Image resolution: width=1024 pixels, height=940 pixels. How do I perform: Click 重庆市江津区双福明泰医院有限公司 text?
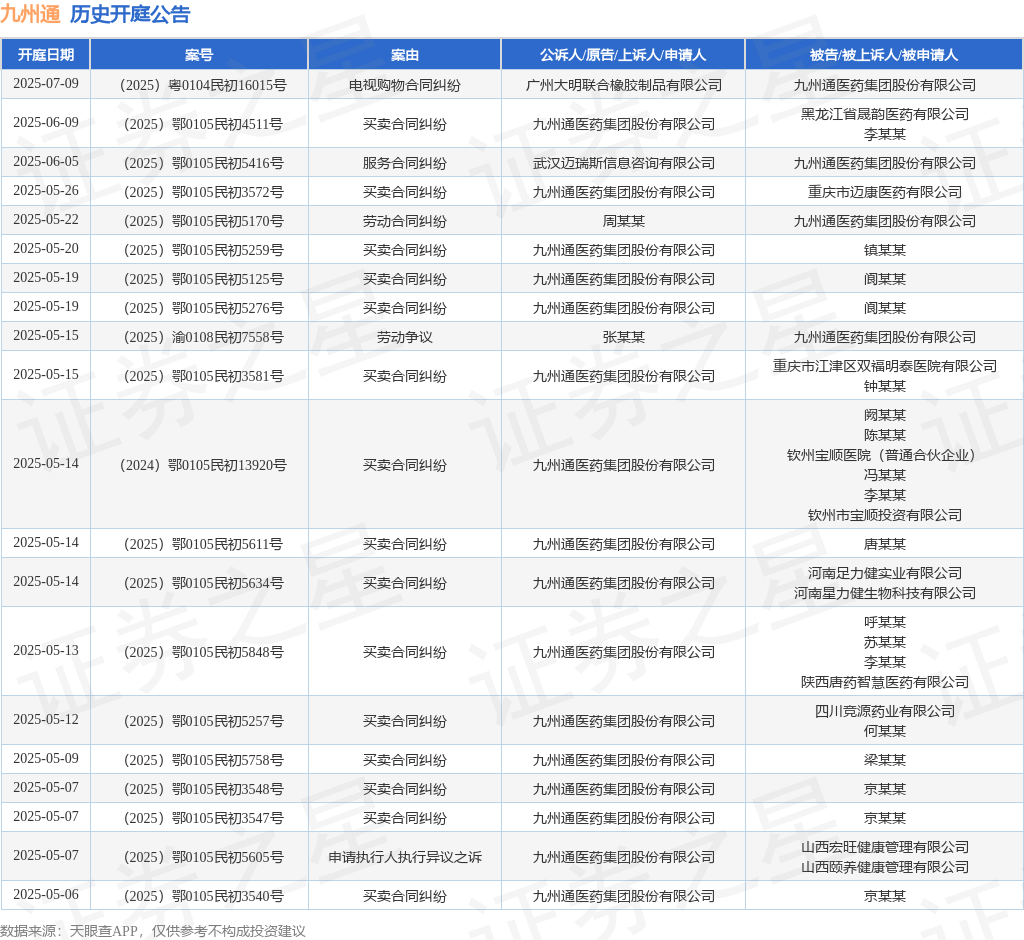pyautogui.click(x=884, y=366)
